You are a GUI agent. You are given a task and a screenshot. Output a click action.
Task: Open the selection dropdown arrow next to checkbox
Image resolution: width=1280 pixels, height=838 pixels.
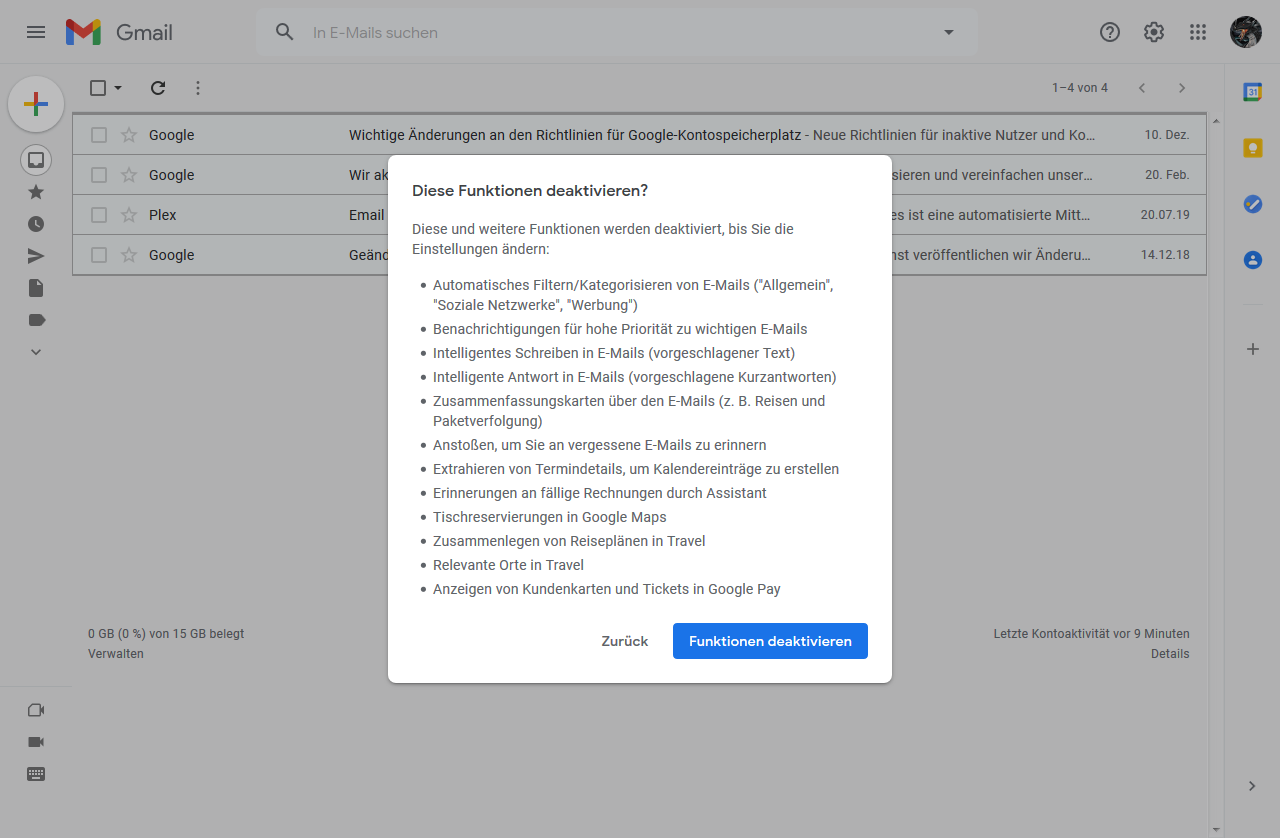pos(118,88)
